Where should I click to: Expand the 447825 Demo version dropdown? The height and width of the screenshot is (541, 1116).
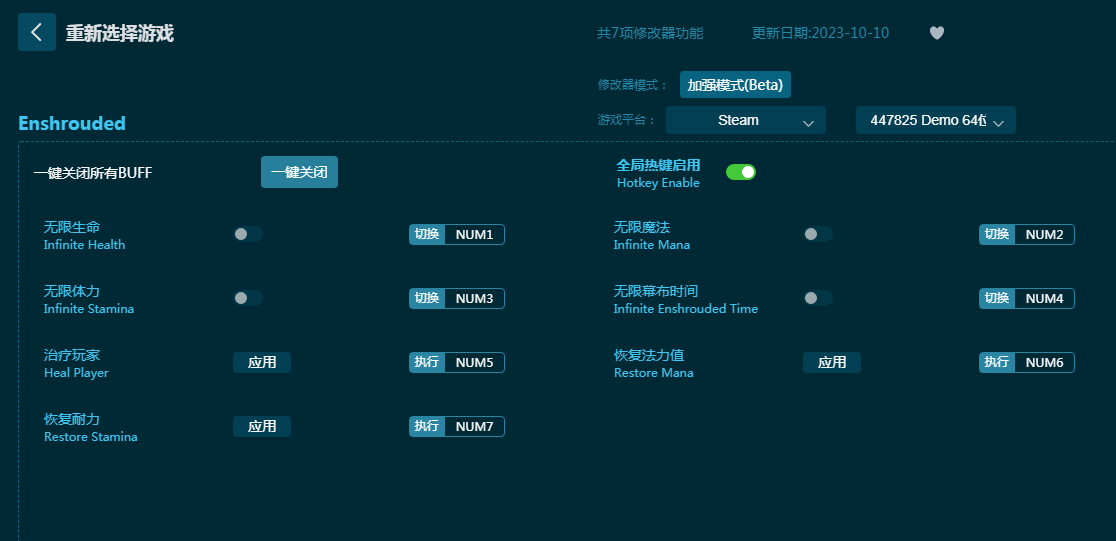935,120
